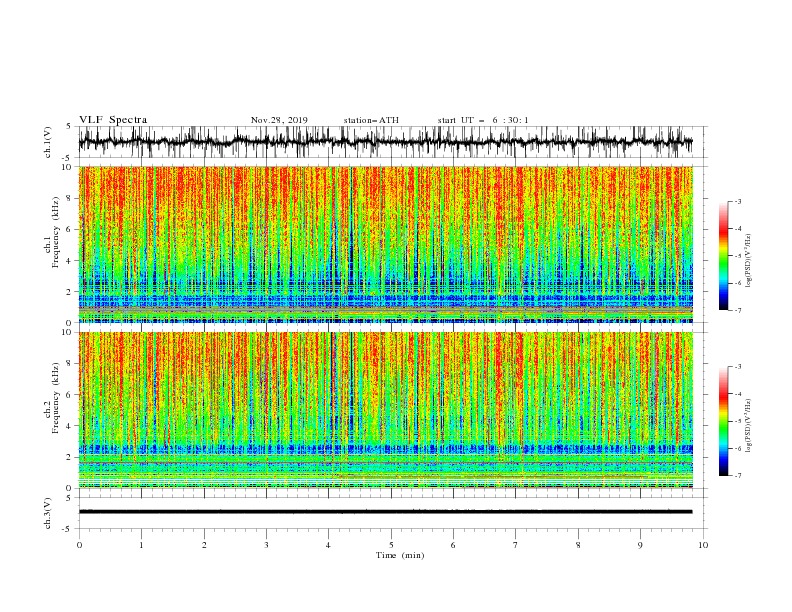The width and height of the screenshot is (792, 612).
Task: Select the ch.2 "Frequency (kHz)" axis label
Action: pyautogui.click(x=56, y=398)
